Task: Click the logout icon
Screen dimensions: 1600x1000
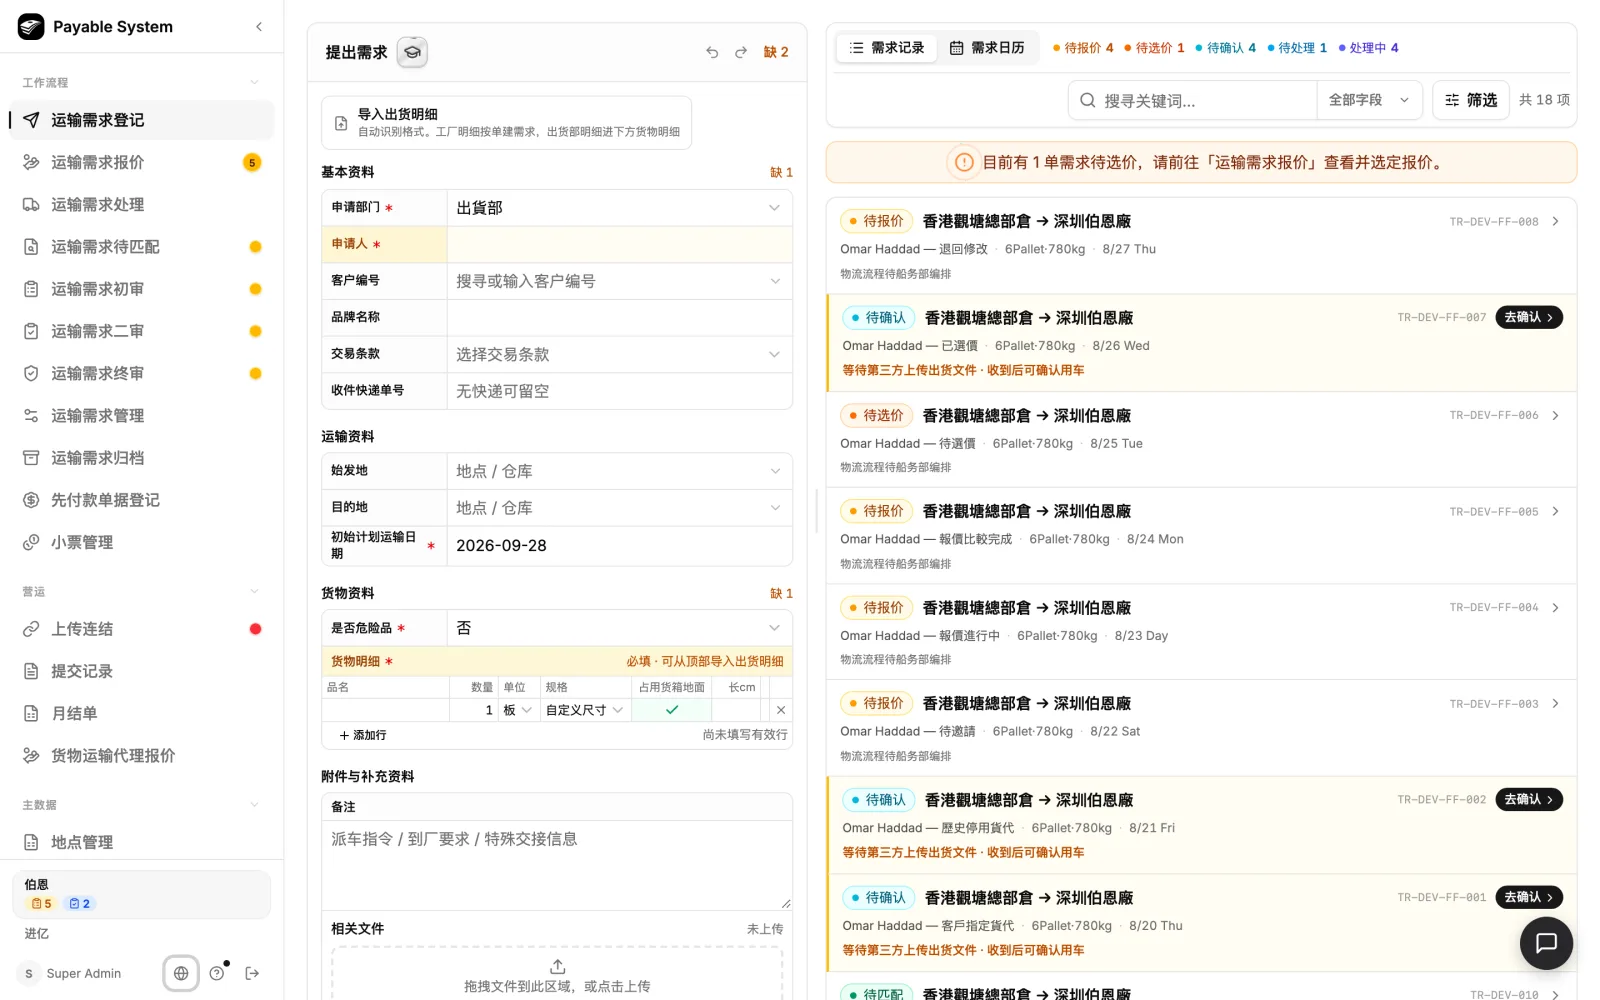Action: click(252, 973)
